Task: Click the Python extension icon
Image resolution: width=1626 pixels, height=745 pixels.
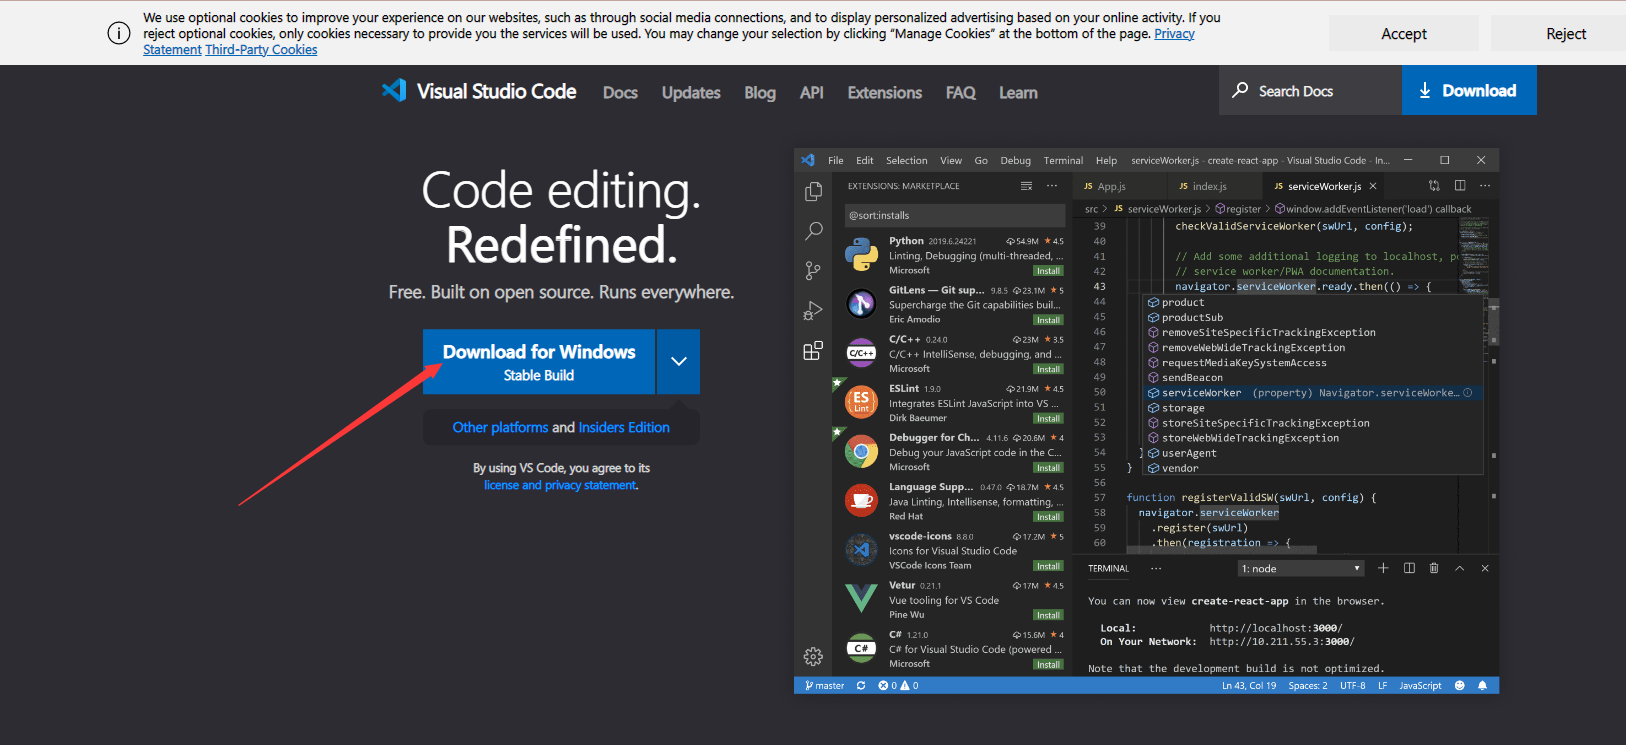Action: (861, 255)
